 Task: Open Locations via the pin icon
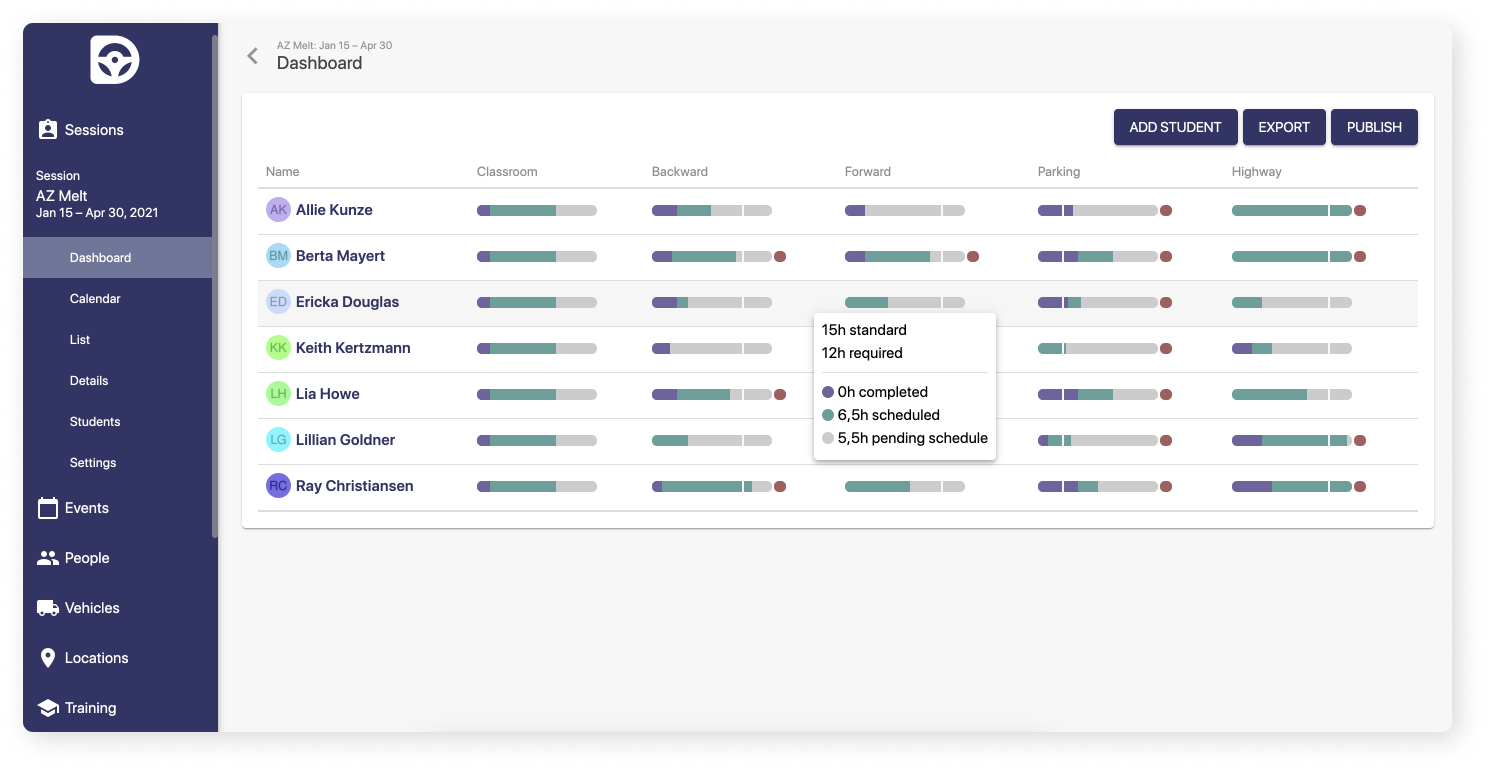[x=47, y=658]
